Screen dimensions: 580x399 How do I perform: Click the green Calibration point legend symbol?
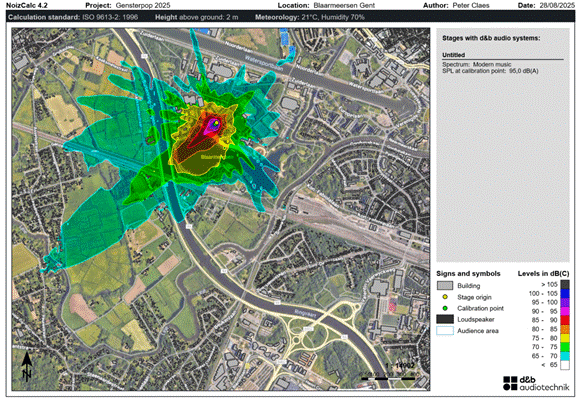(x=445, y=308)
